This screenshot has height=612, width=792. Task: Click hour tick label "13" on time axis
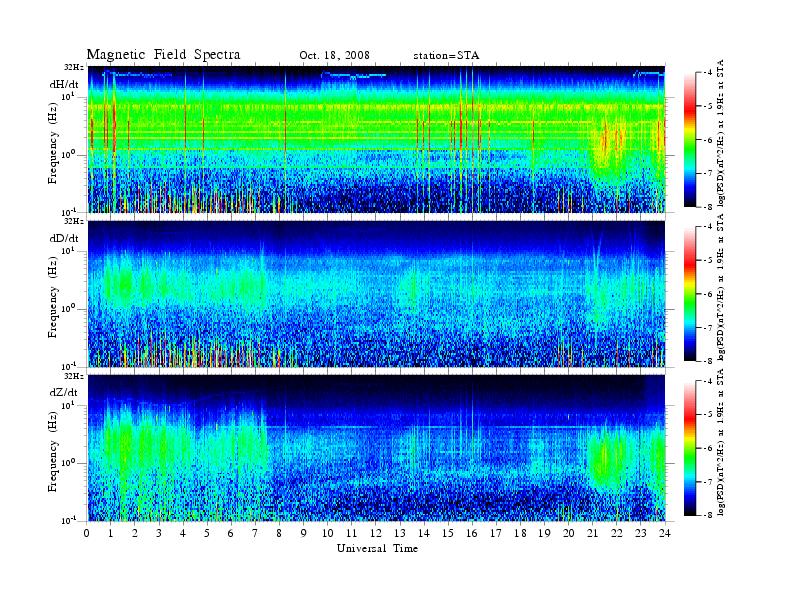(400, 533)
